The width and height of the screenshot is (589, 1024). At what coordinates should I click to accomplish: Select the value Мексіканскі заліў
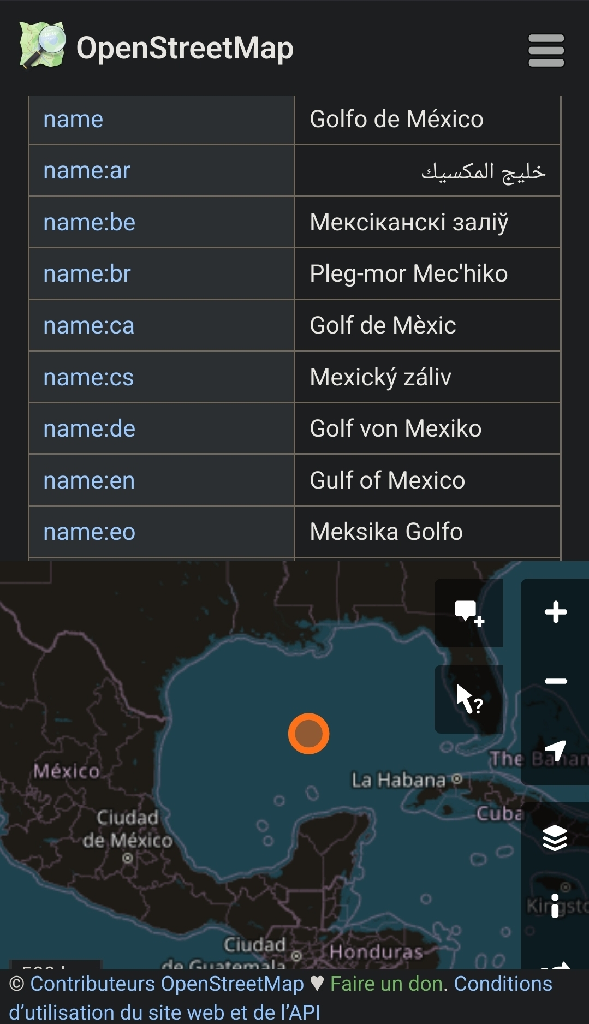tap(409, 222)
